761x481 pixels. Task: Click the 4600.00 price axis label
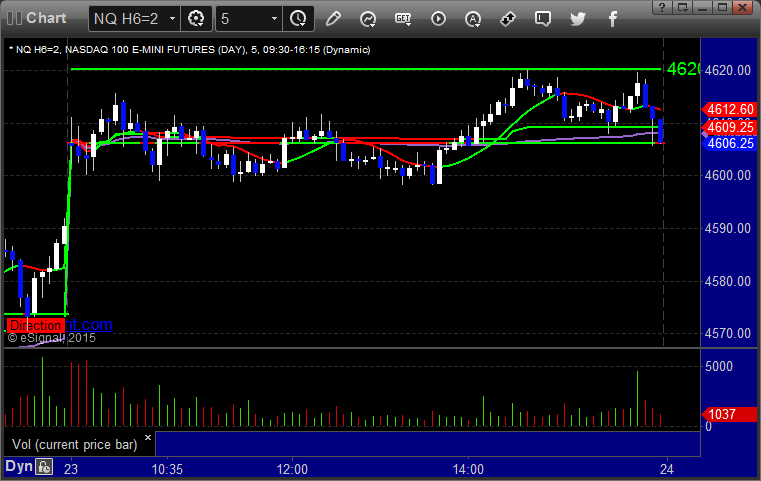(728, 175)
